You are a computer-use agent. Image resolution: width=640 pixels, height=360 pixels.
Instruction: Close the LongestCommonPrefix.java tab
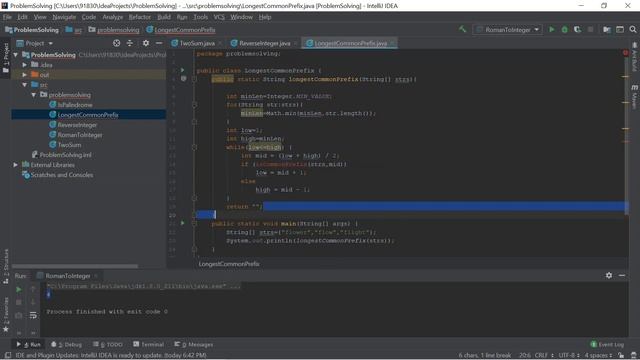tap(393, 43)
